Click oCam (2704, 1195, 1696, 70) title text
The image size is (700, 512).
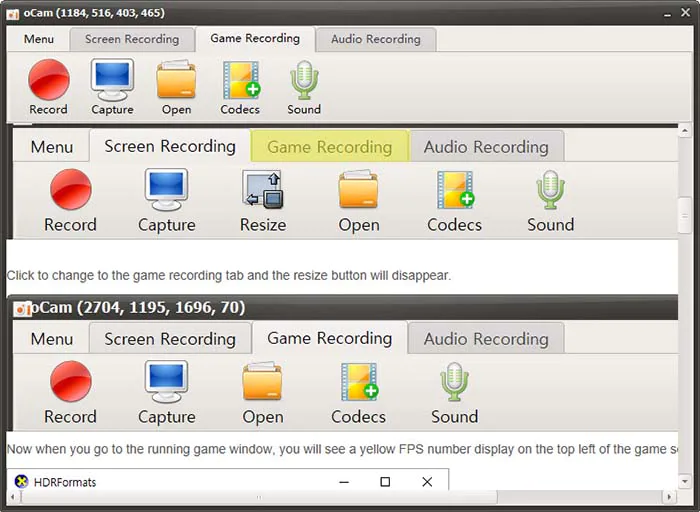click(138, 308)
